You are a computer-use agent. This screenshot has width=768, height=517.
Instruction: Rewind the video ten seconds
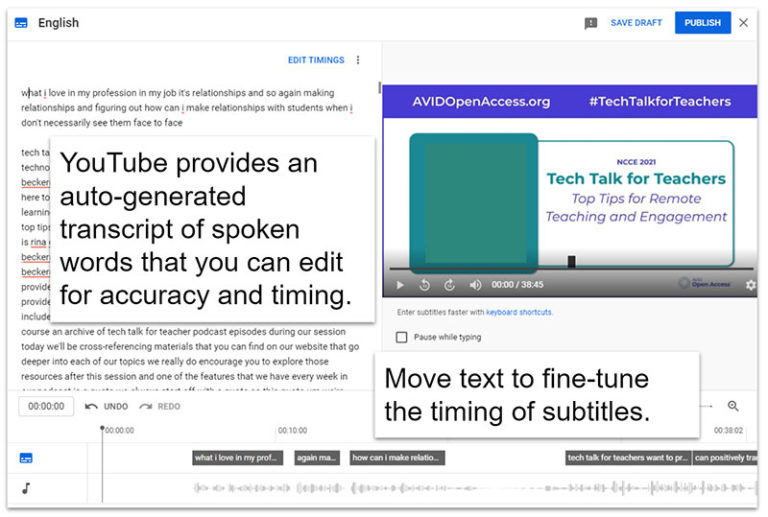point(425,284)
